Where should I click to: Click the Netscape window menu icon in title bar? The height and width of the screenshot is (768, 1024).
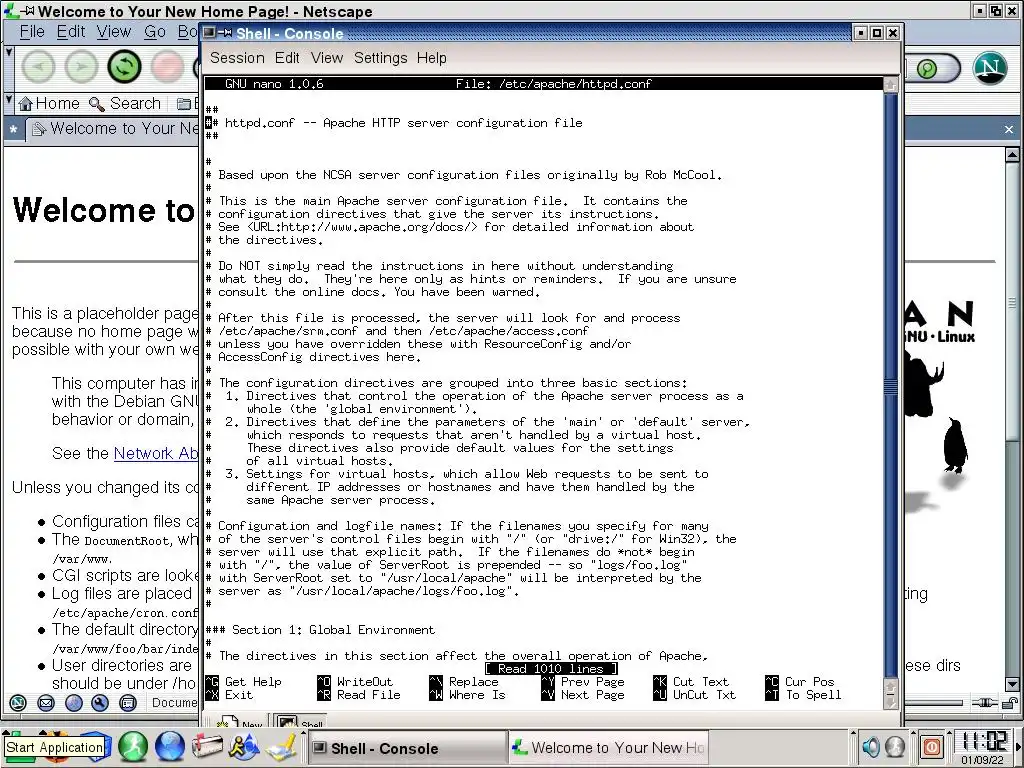(x=10, y=11)
